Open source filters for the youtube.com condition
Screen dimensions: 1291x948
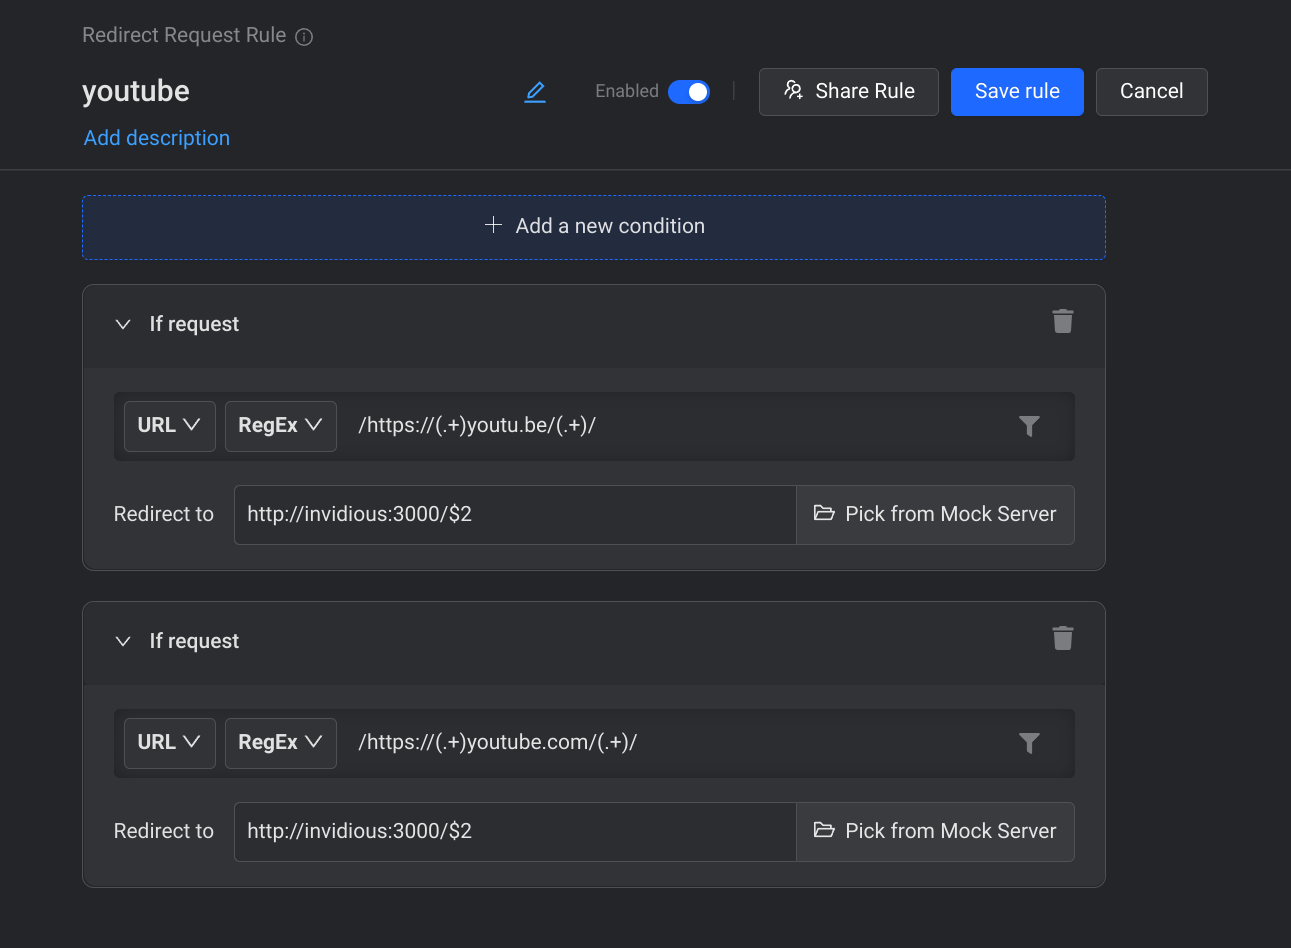(1029, 743)
